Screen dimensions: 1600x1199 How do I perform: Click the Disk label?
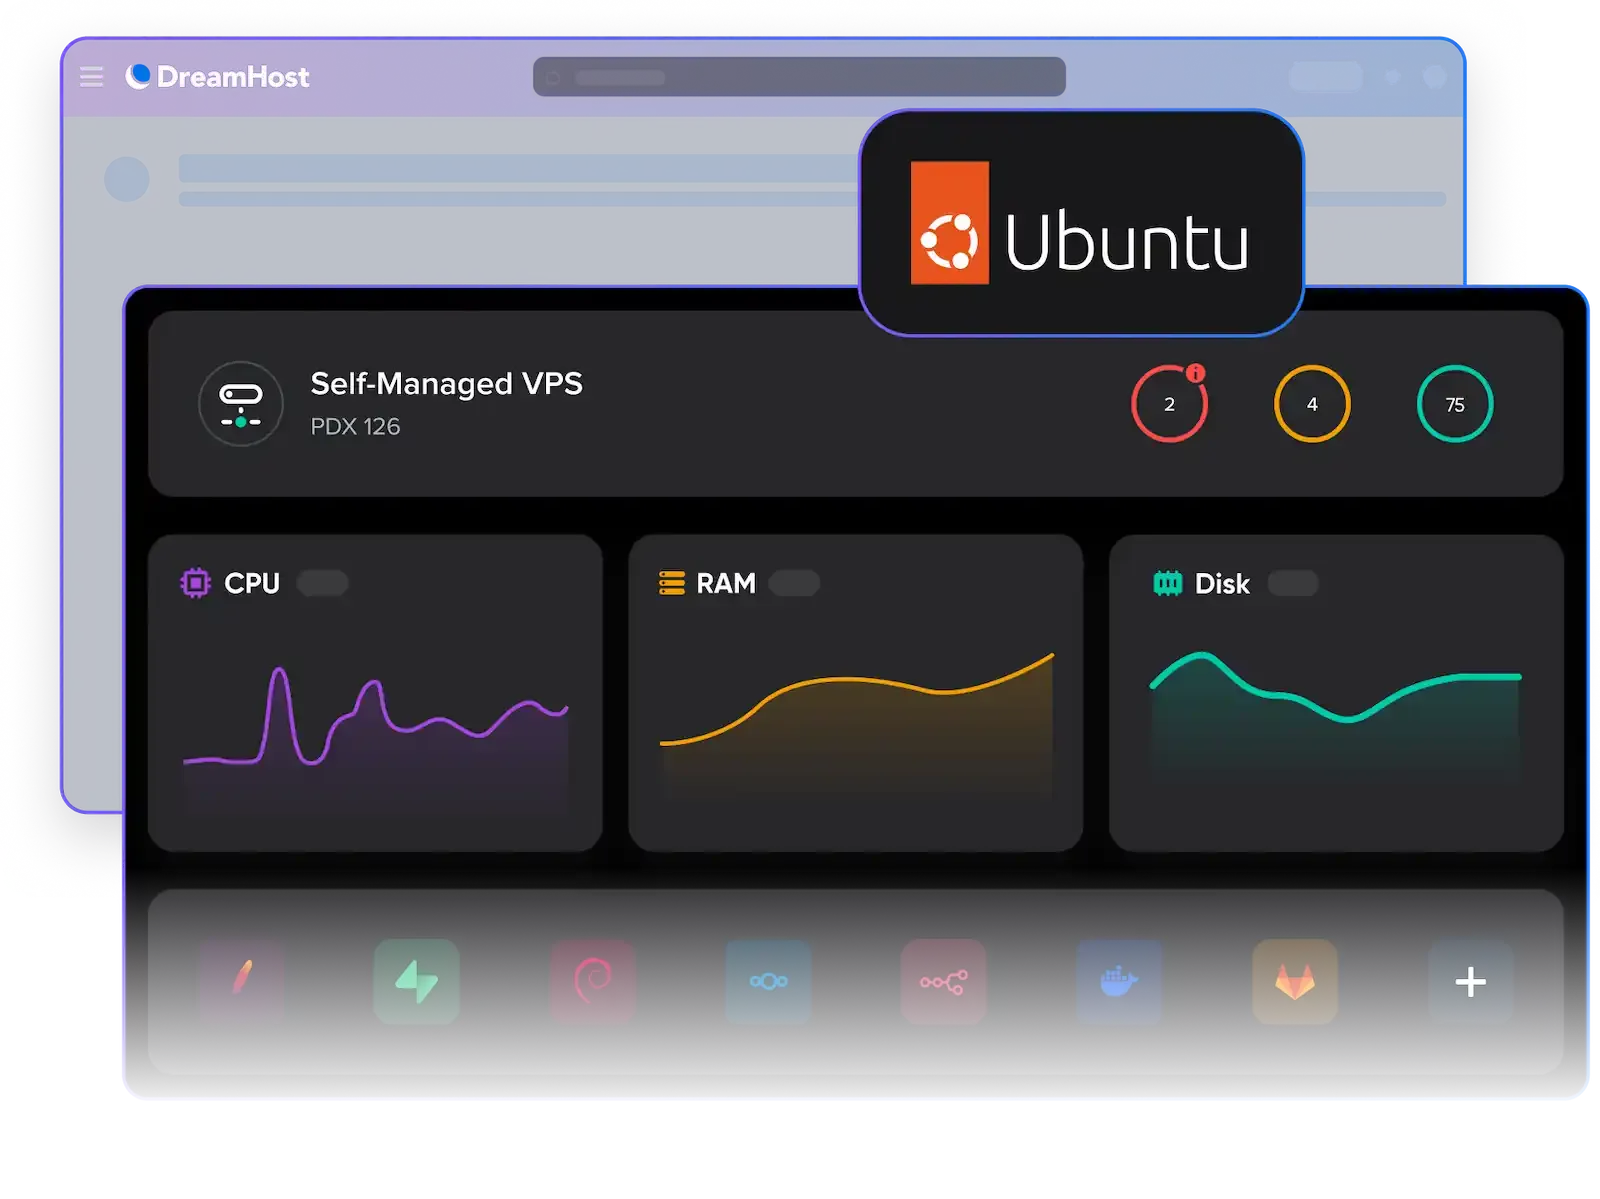1222,584
